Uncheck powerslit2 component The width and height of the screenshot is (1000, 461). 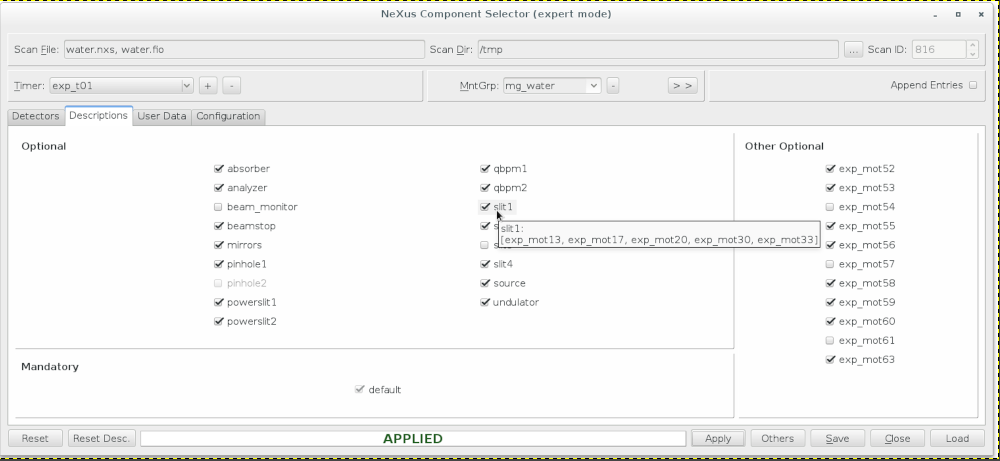click(219, 322)
